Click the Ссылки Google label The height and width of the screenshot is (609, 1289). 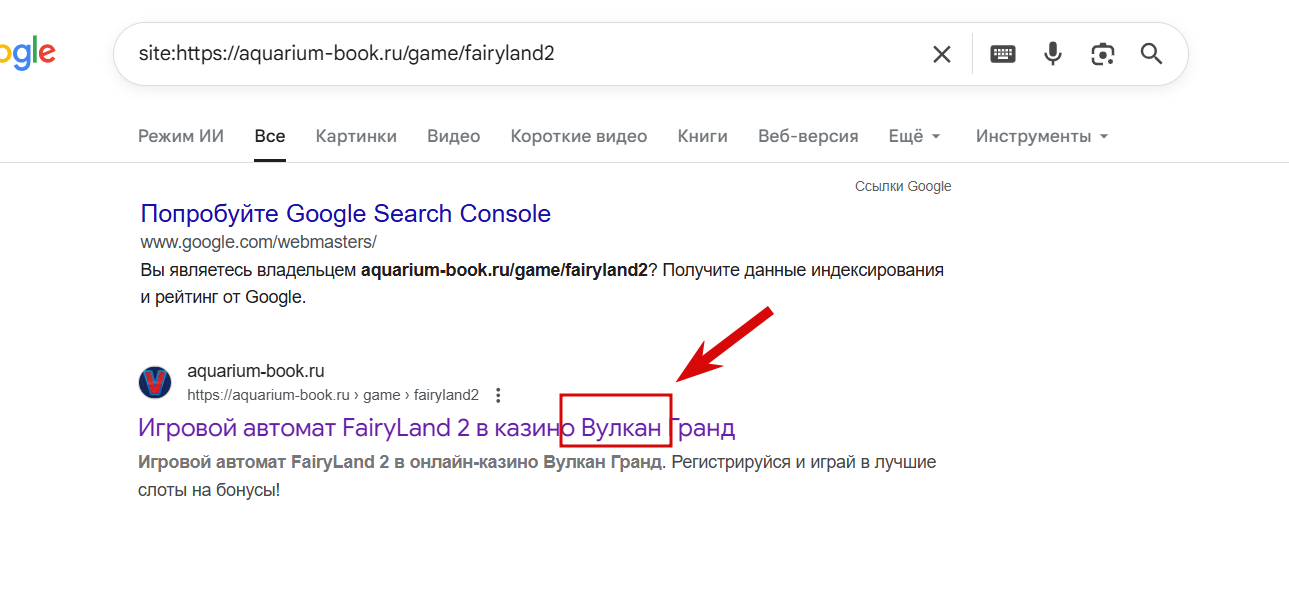903,186
